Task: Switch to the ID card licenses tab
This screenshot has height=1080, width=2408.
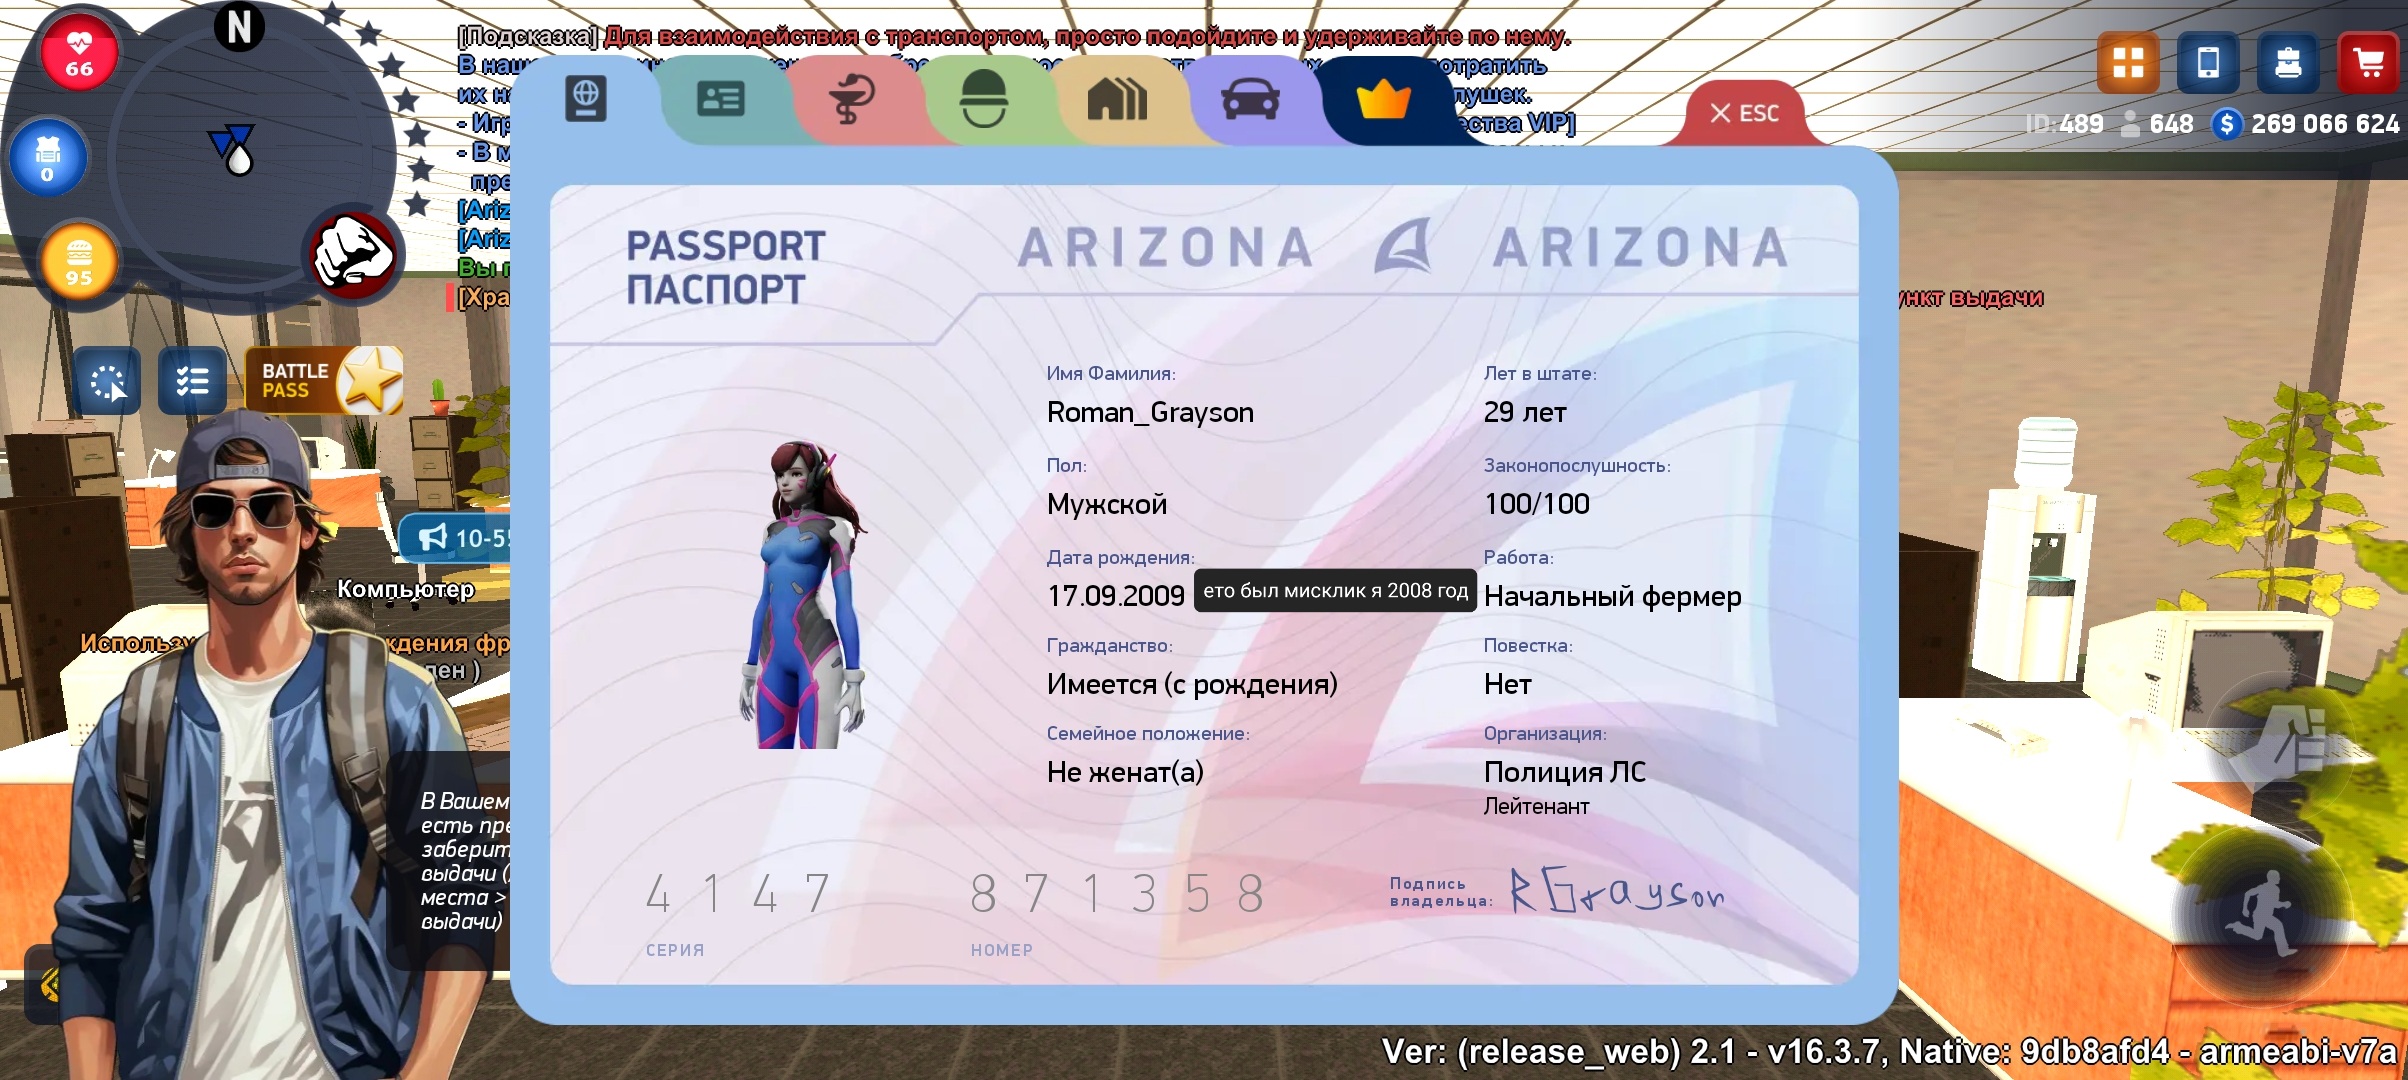Action: click(x=720, y=100)
